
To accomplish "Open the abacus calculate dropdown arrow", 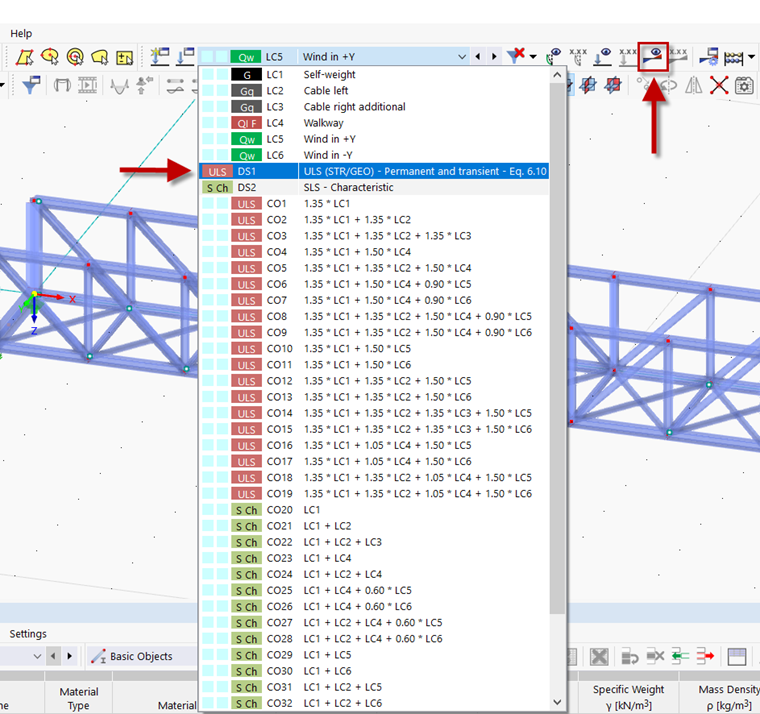I will (x=751, y=57).
